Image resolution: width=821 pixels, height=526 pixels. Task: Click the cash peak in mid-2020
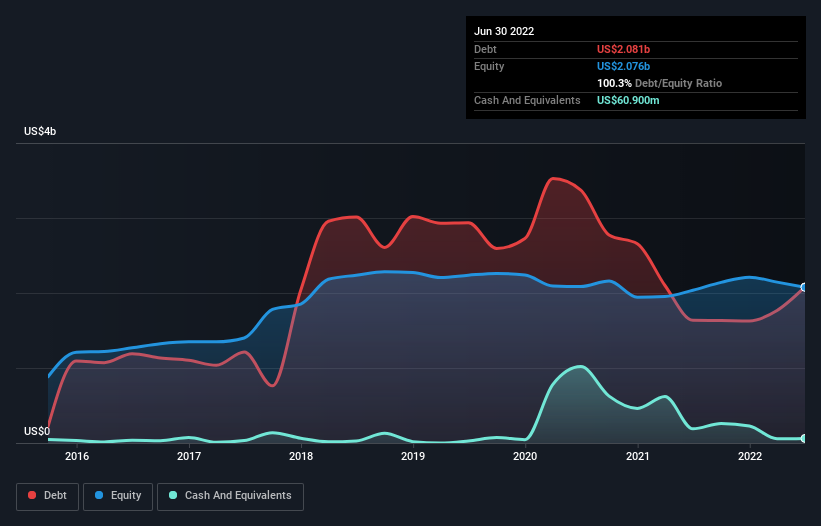point(580,366)
